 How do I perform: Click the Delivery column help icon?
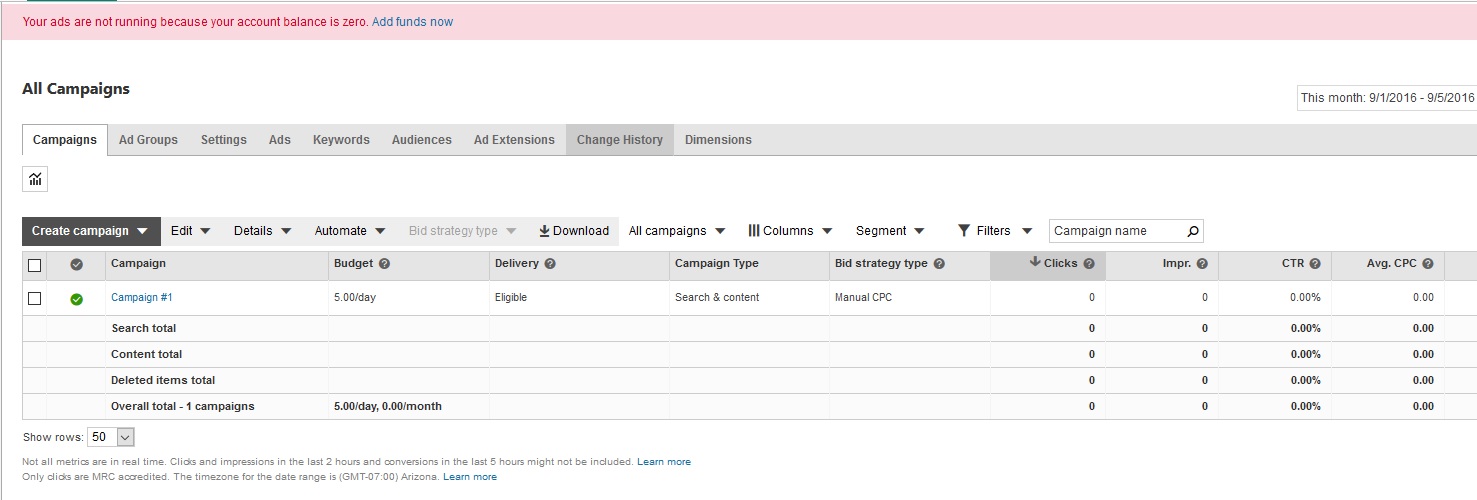[550, 264]
